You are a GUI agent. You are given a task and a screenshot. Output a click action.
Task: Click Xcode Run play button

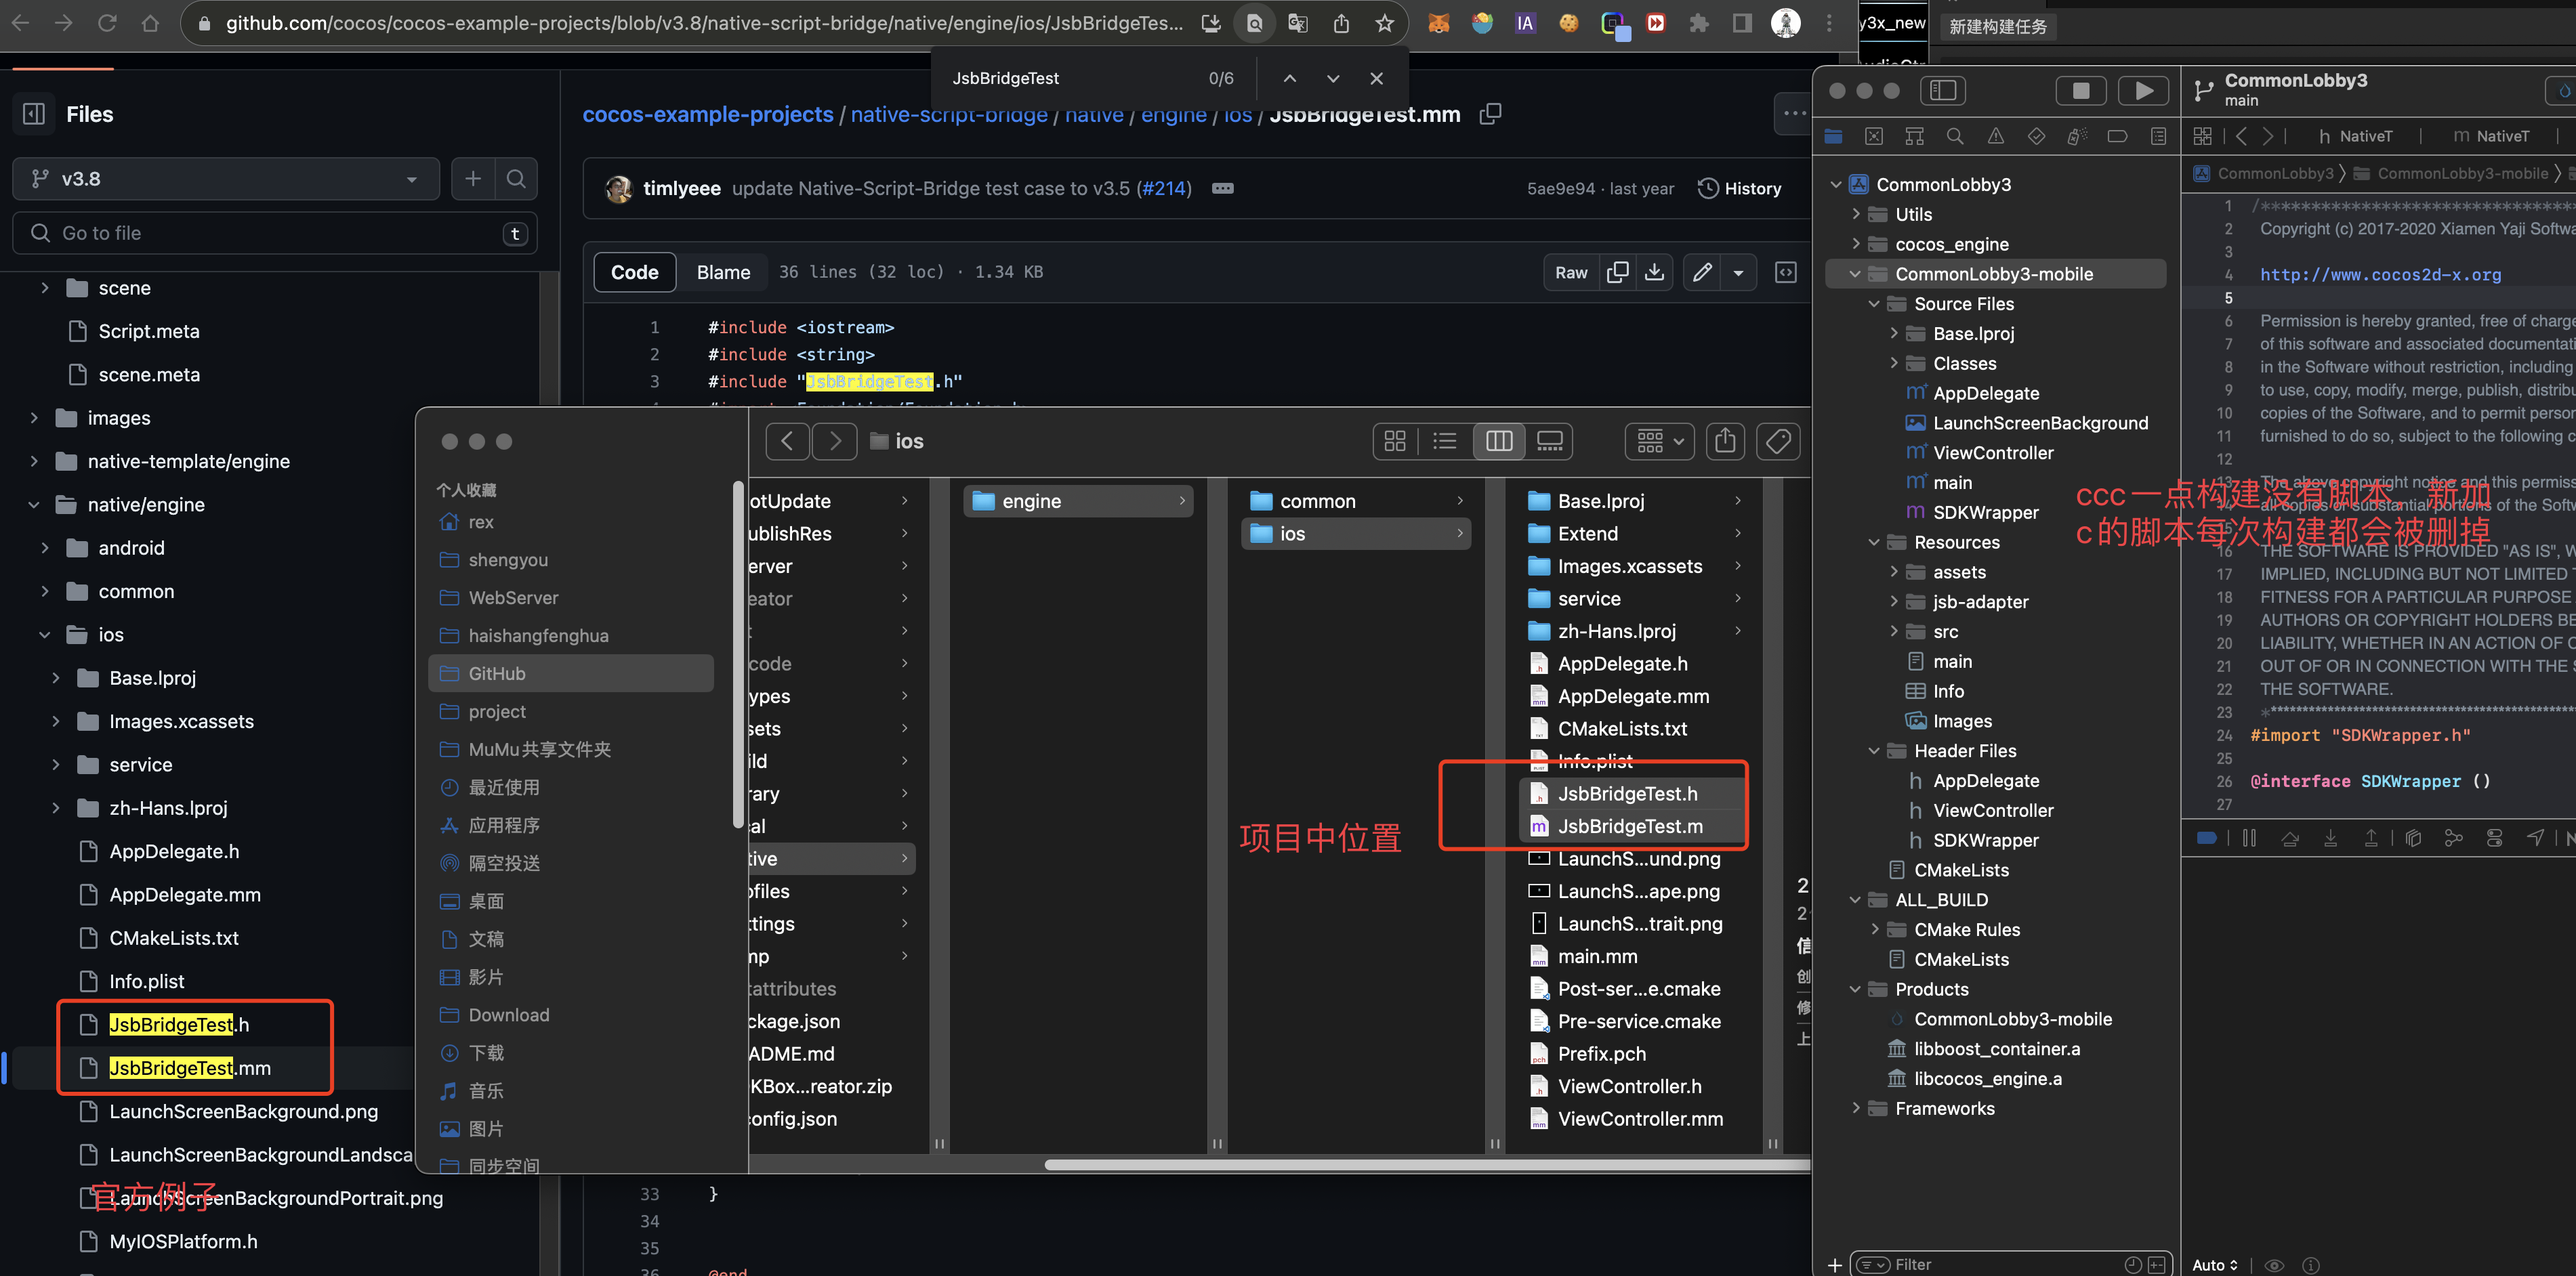(x=2143, y=91)
